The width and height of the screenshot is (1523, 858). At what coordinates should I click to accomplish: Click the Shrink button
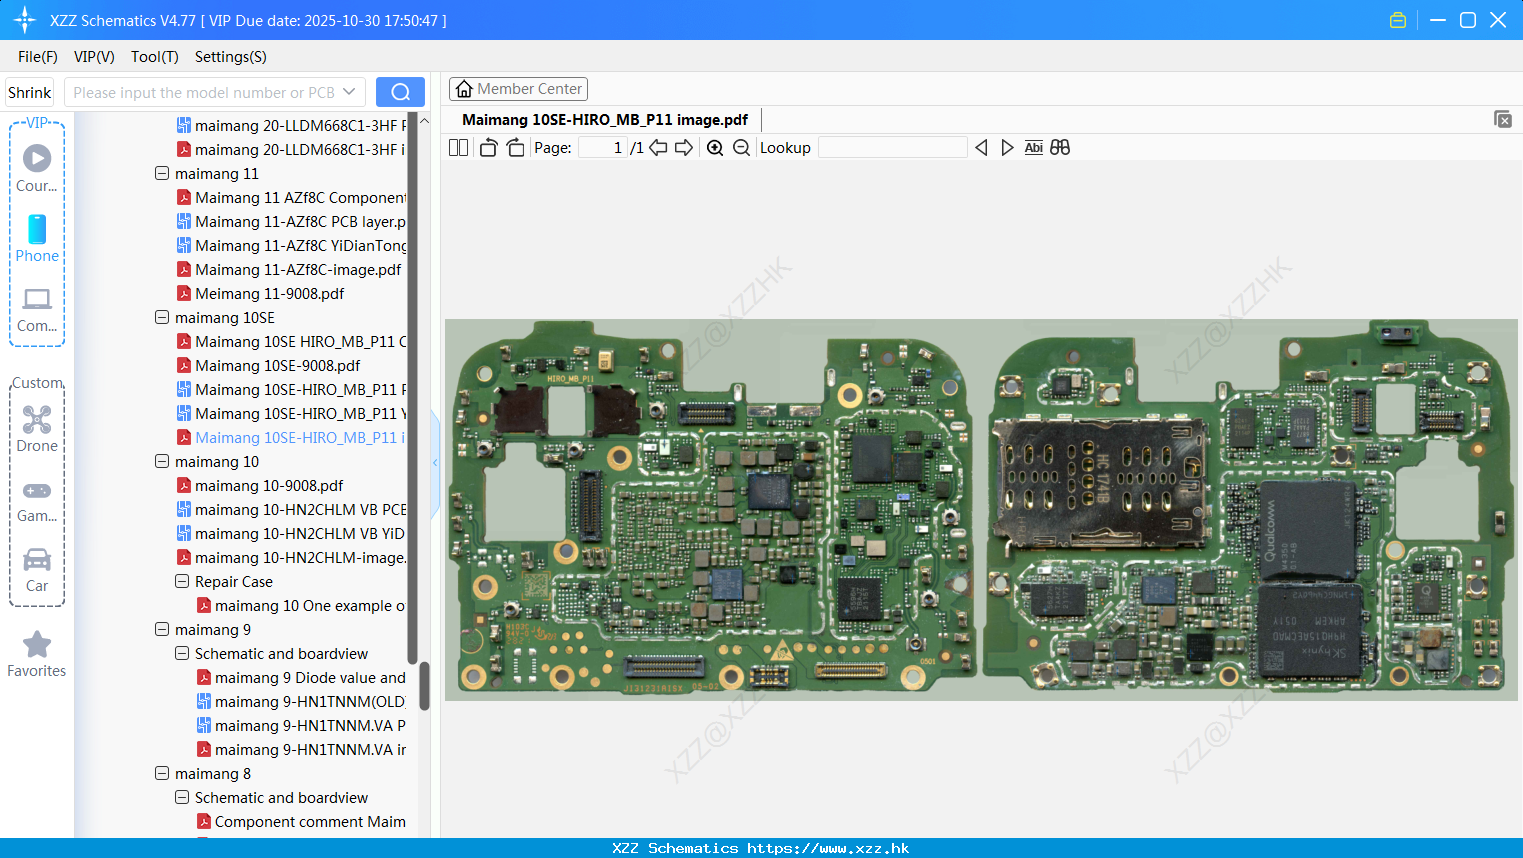point(30,92)
